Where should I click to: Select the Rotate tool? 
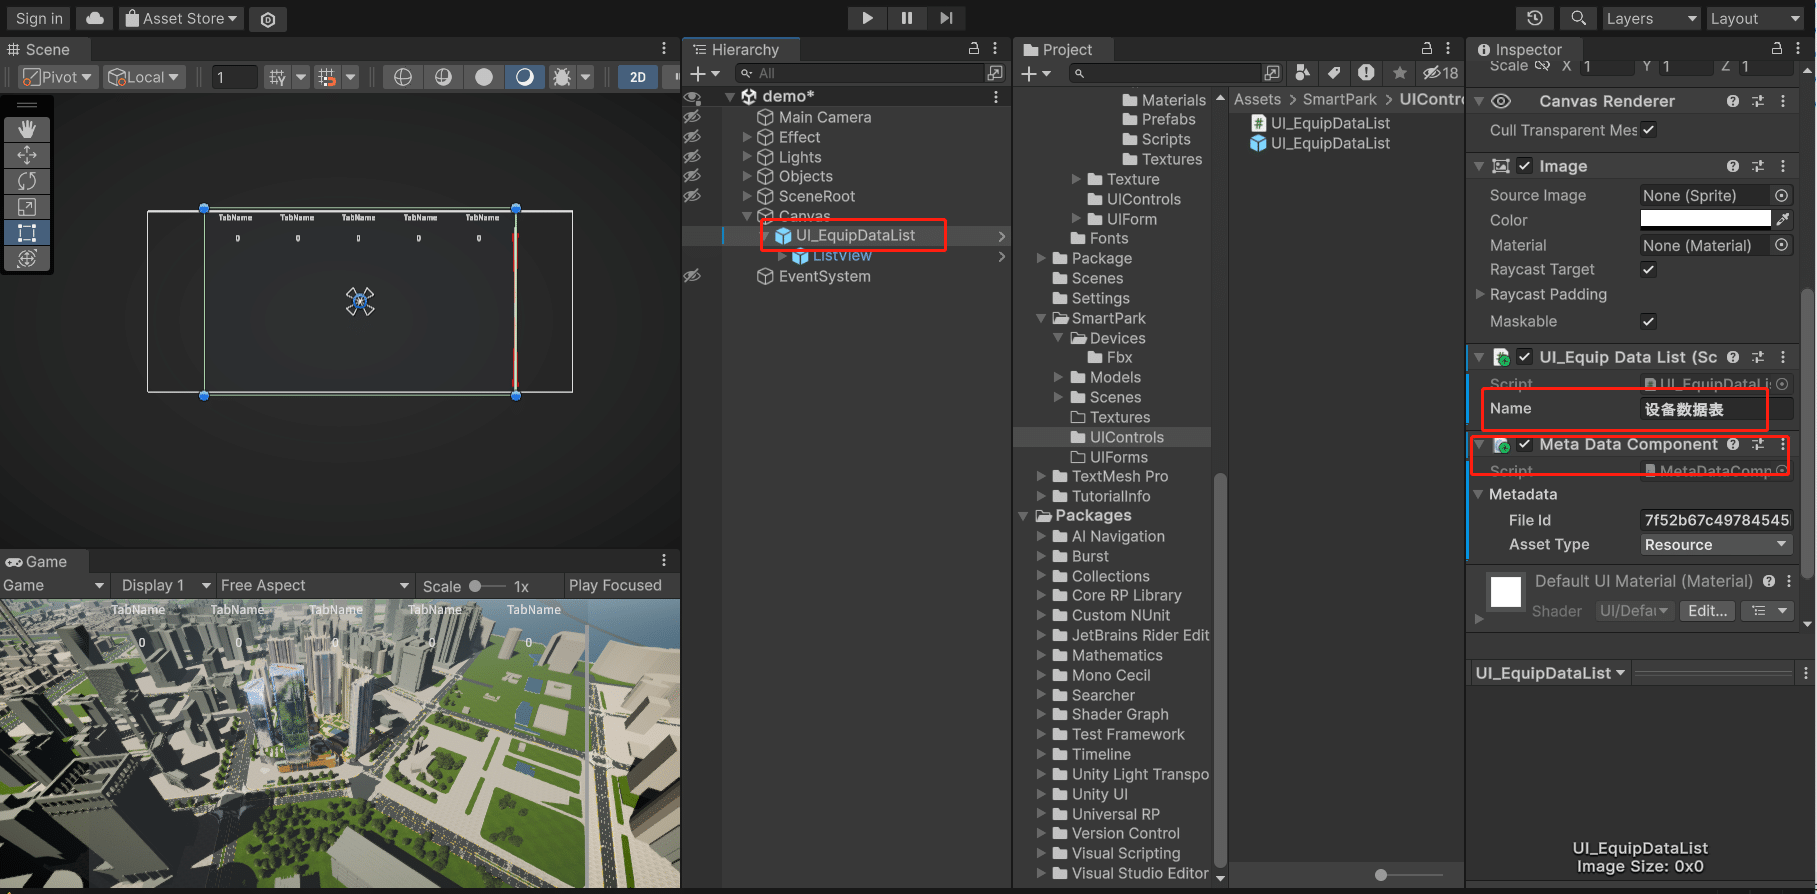pos(27,181)
